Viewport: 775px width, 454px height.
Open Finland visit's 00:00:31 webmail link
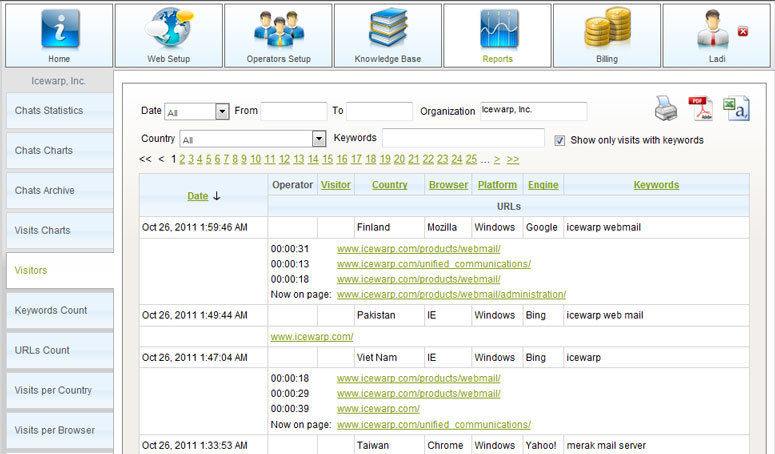419,249
